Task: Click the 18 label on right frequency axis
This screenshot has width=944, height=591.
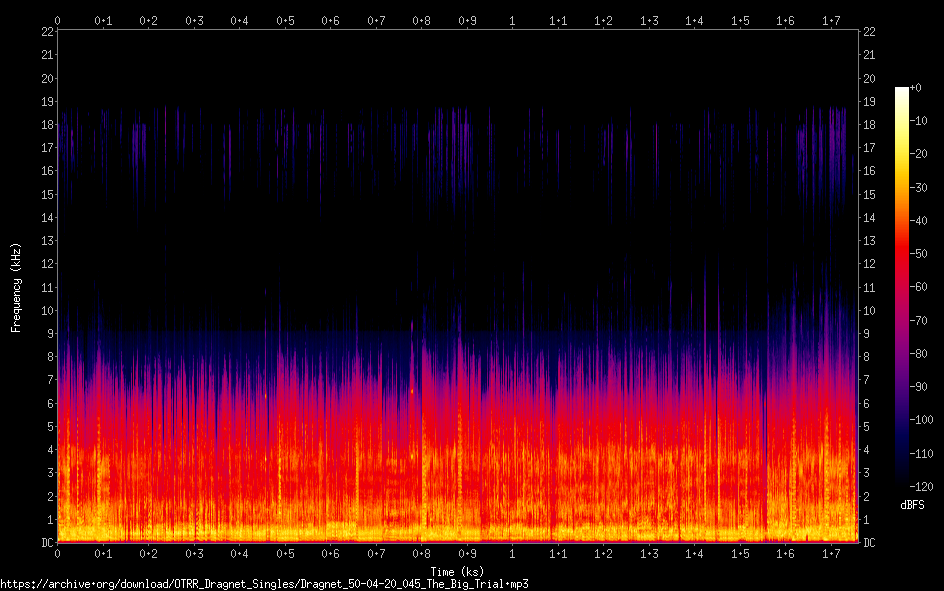Action: point(869,125)
